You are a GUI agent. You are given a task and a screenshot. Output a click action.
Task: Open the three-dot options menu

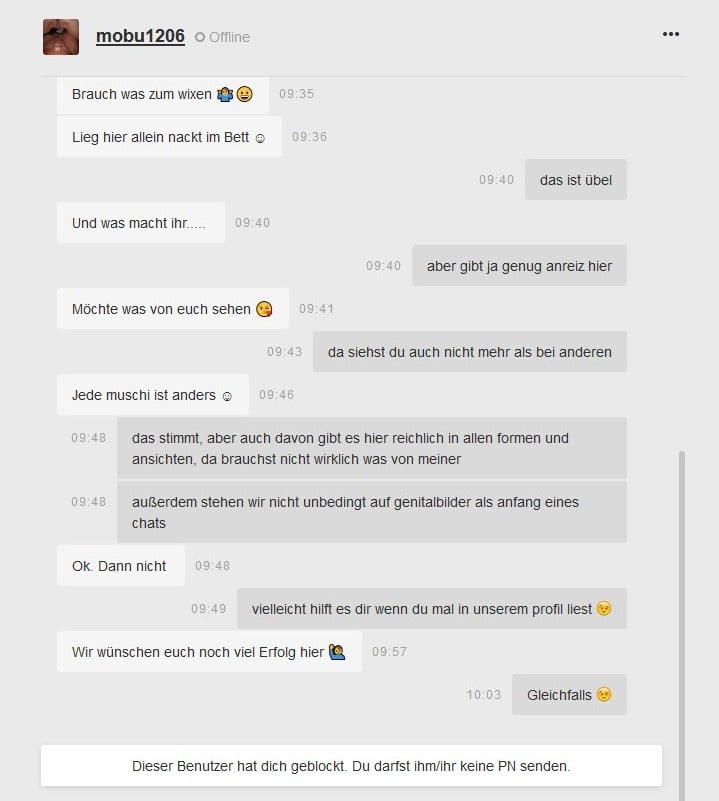click(670, 34)
